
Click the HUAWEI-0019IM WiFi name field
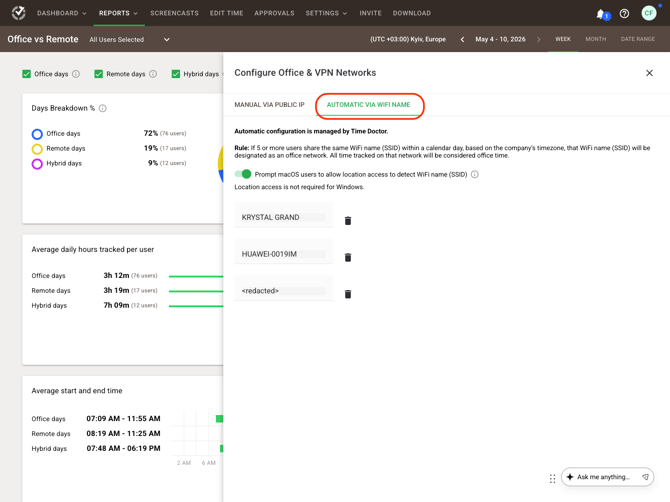pyautogui.click(x=283, y=254)
